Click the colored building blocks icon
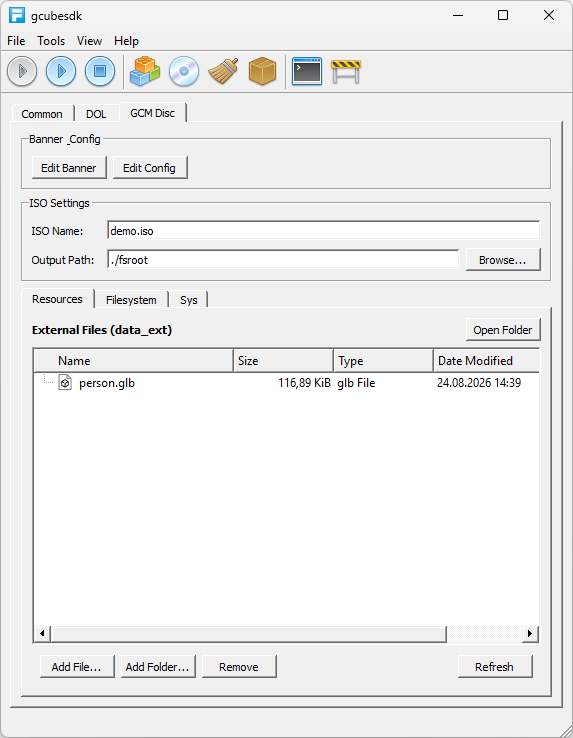 click(x=145, y=71)
